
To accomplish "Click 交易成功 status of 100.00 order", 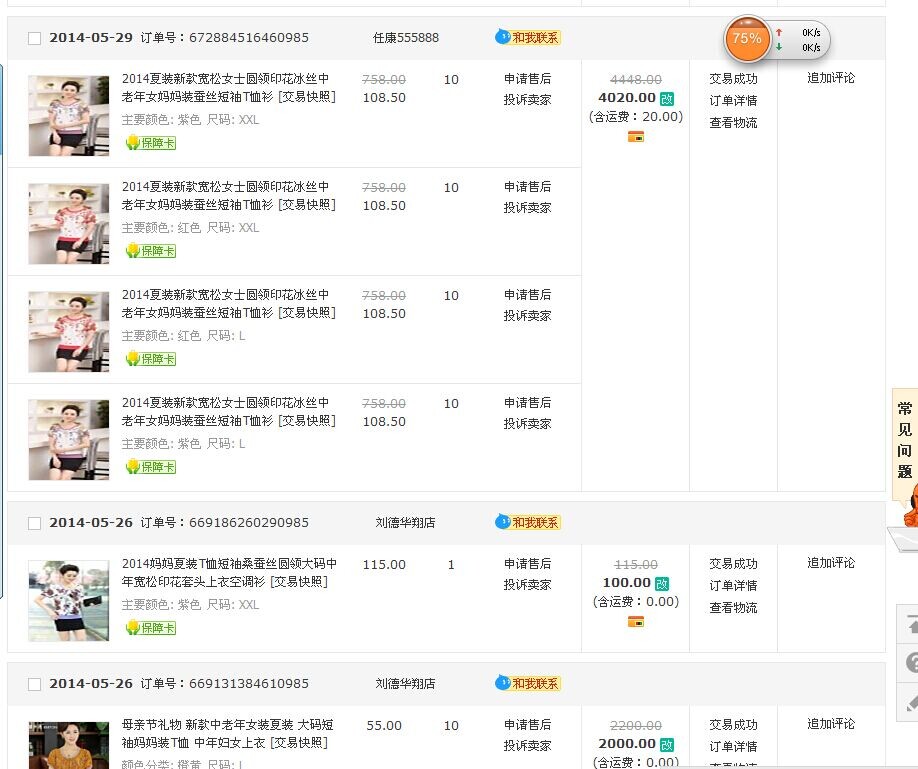I will [733, 563].
